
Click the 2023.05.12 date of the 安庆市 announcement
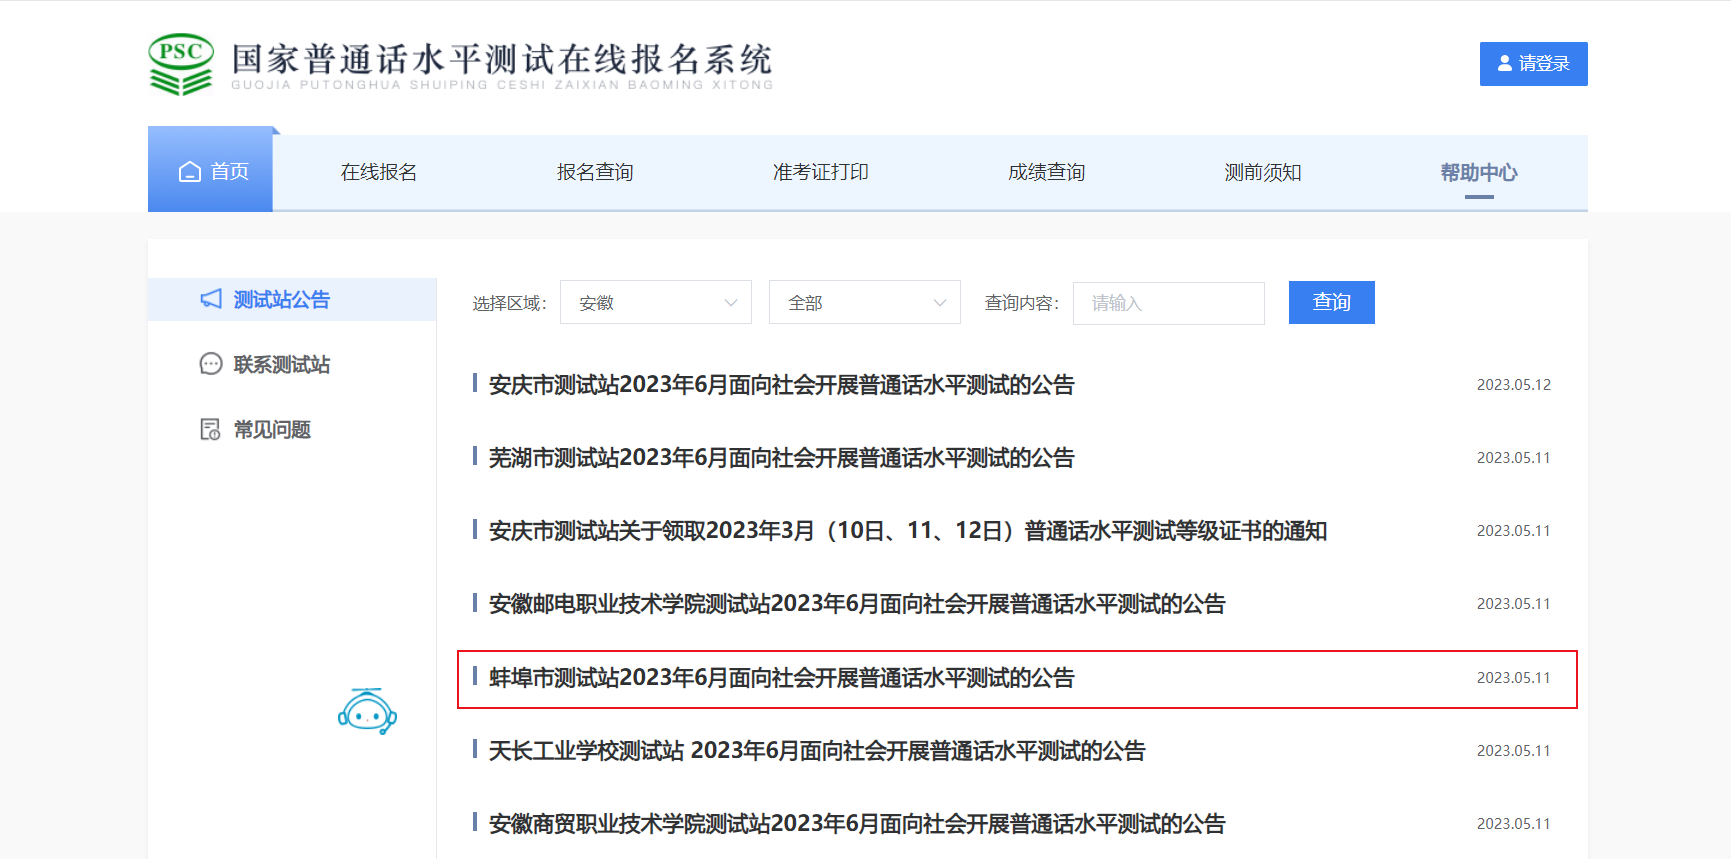click(x=1514, y=385)
